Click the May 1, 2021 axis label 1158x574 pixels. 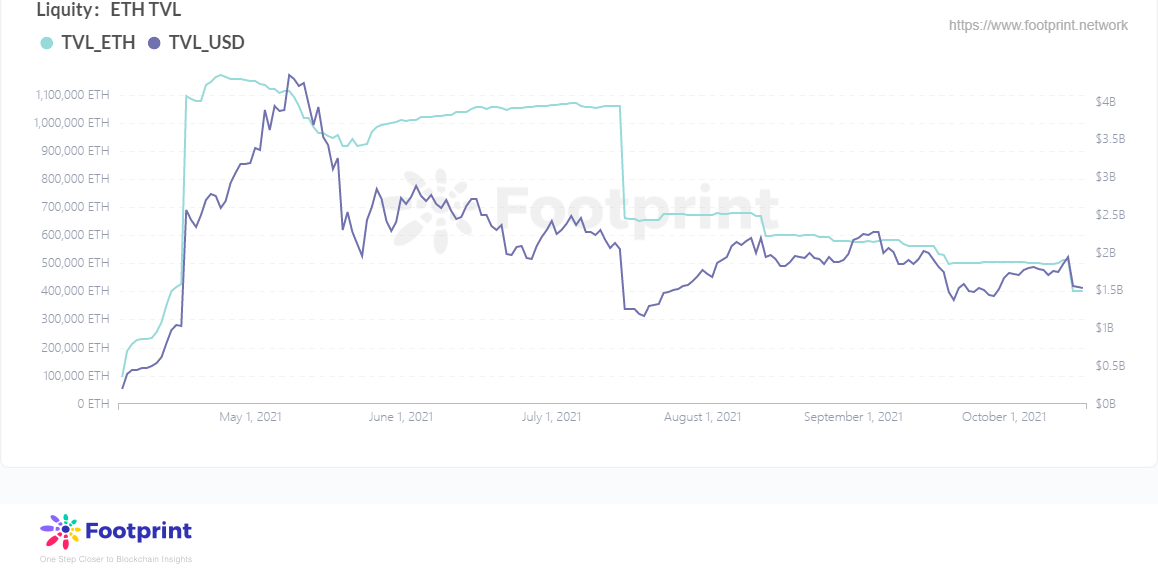(x=250, y=417)
